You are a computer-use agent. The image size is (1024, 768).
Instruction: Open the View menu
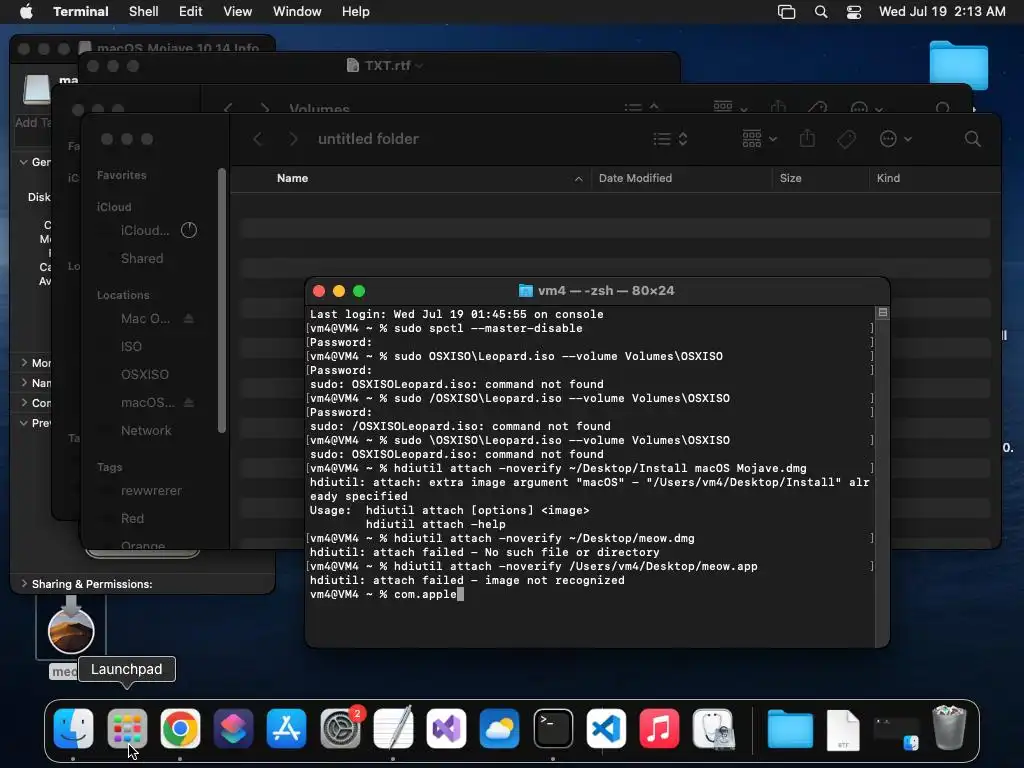pyautogui.click(x=238, y=12)
